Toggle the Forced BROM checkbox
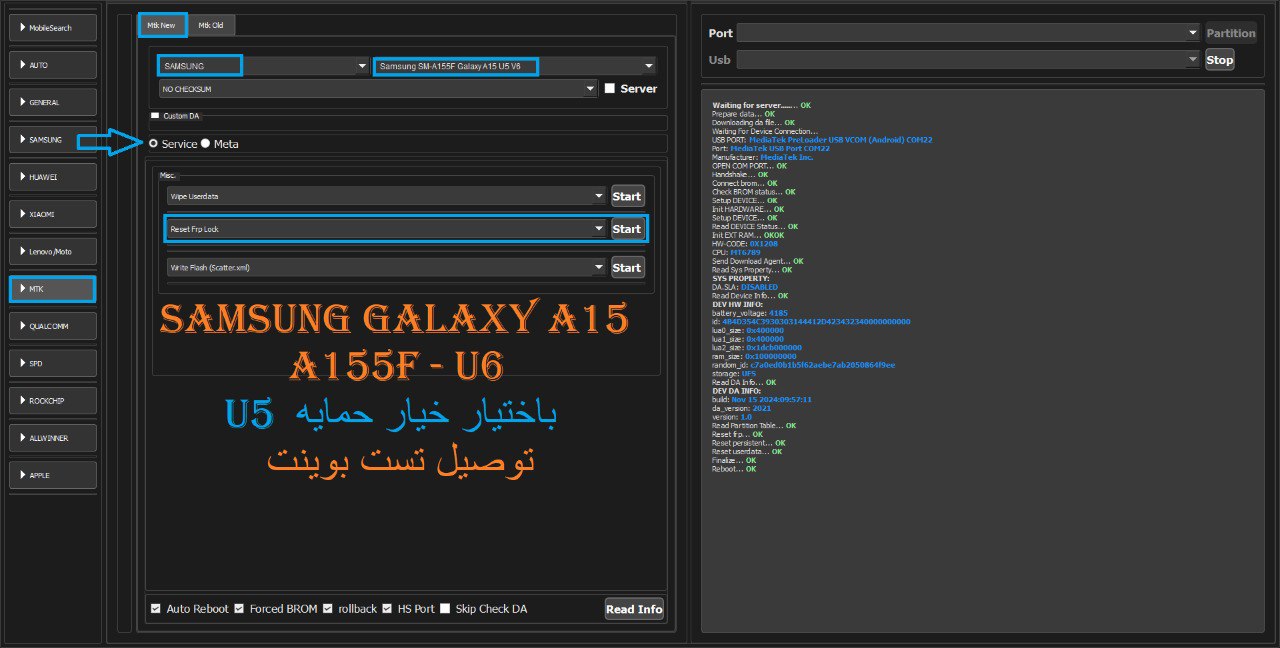 tap(239, 609)
